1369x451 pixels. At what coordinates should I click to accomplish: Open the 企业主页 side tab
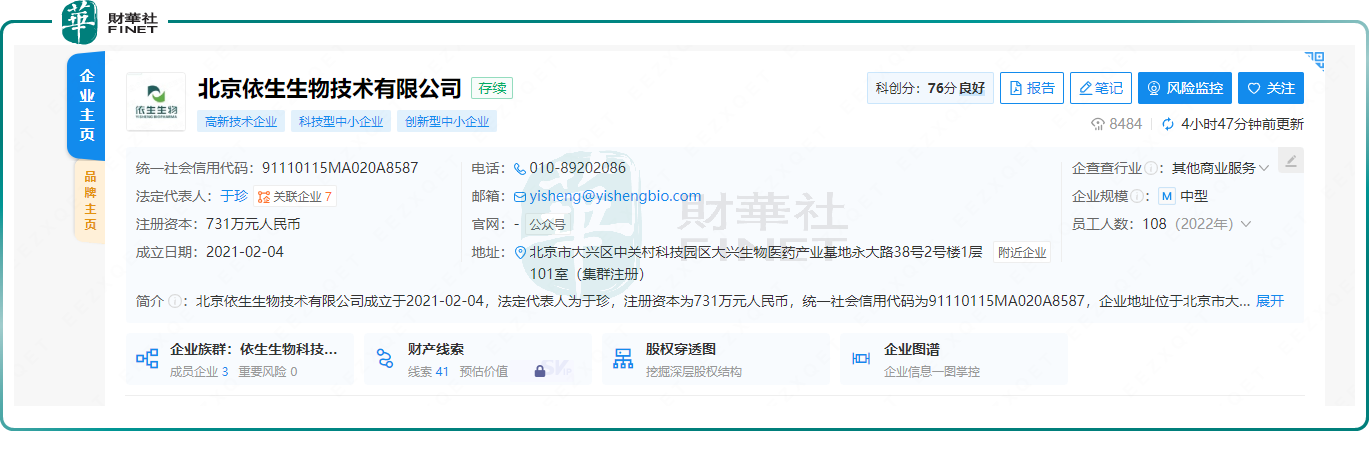[x=86, y=105]
